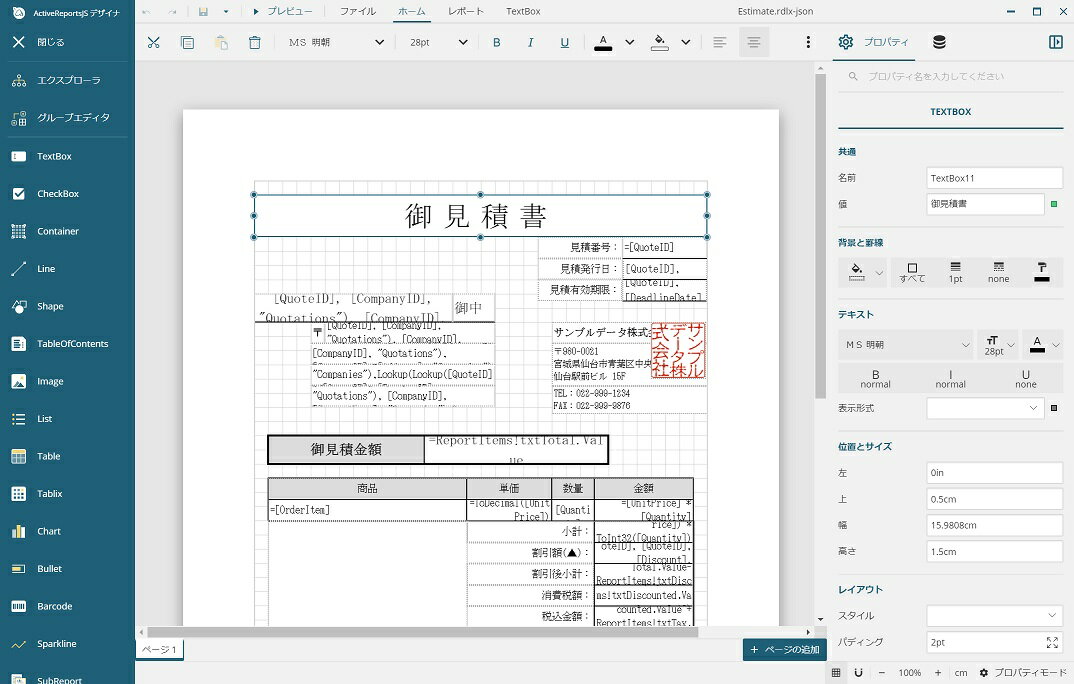
Task: Click the Delete trash icon
Action: point(254,42)
